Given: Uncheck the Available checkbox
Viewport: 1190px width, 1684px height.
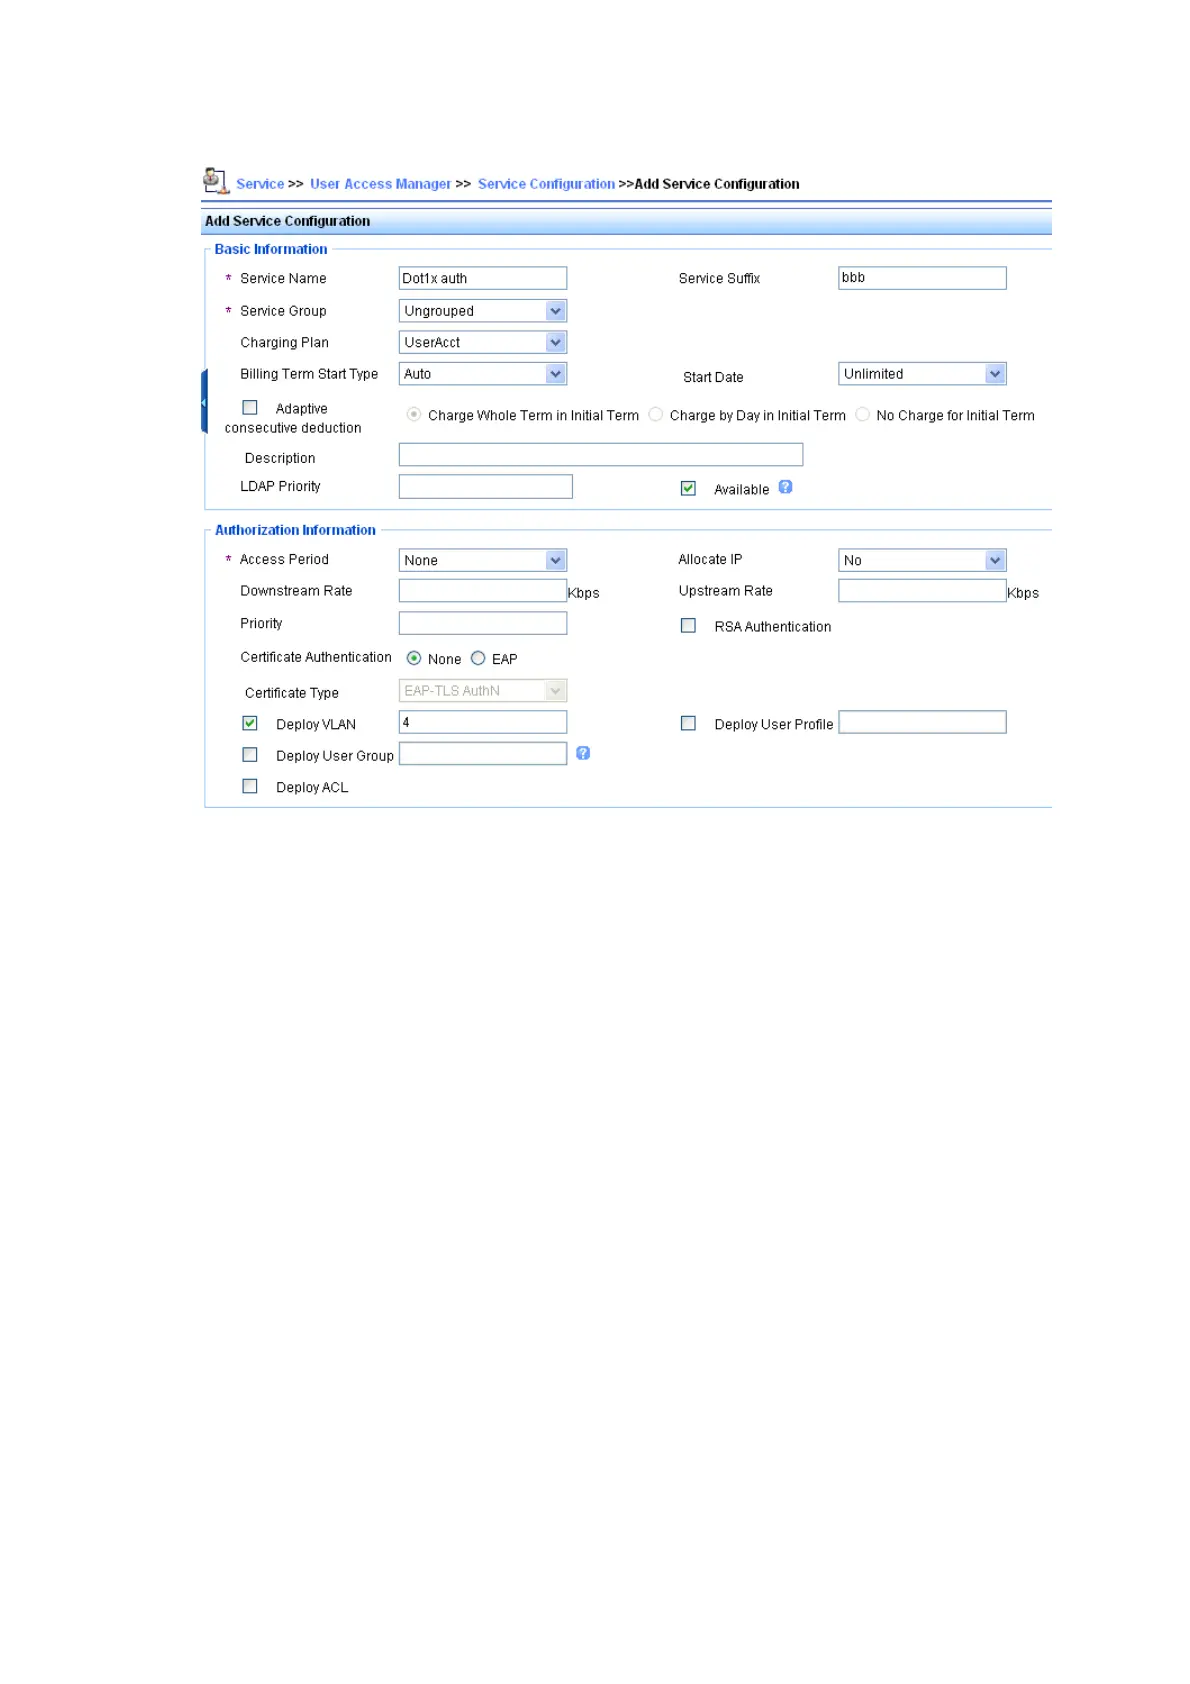Looking at the screenshot, I should pyautogui.click(x=688, y=488).
